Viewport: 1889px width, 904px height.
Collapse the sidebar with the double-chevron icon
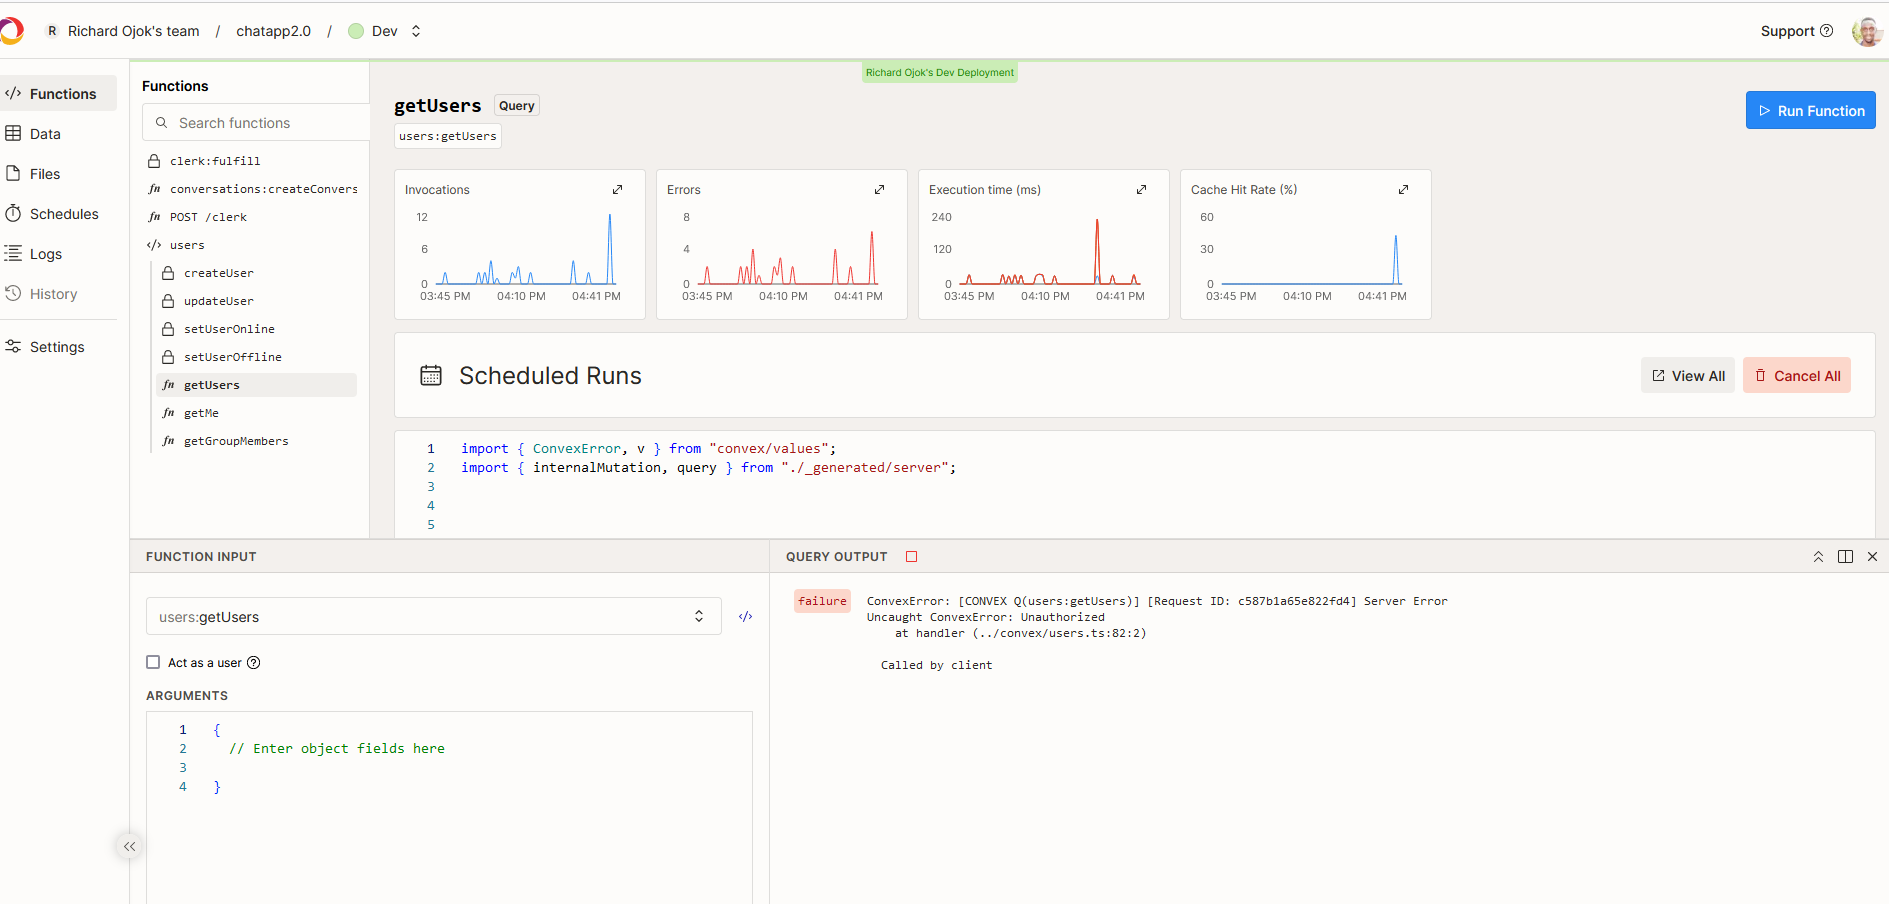click(129, 846)
